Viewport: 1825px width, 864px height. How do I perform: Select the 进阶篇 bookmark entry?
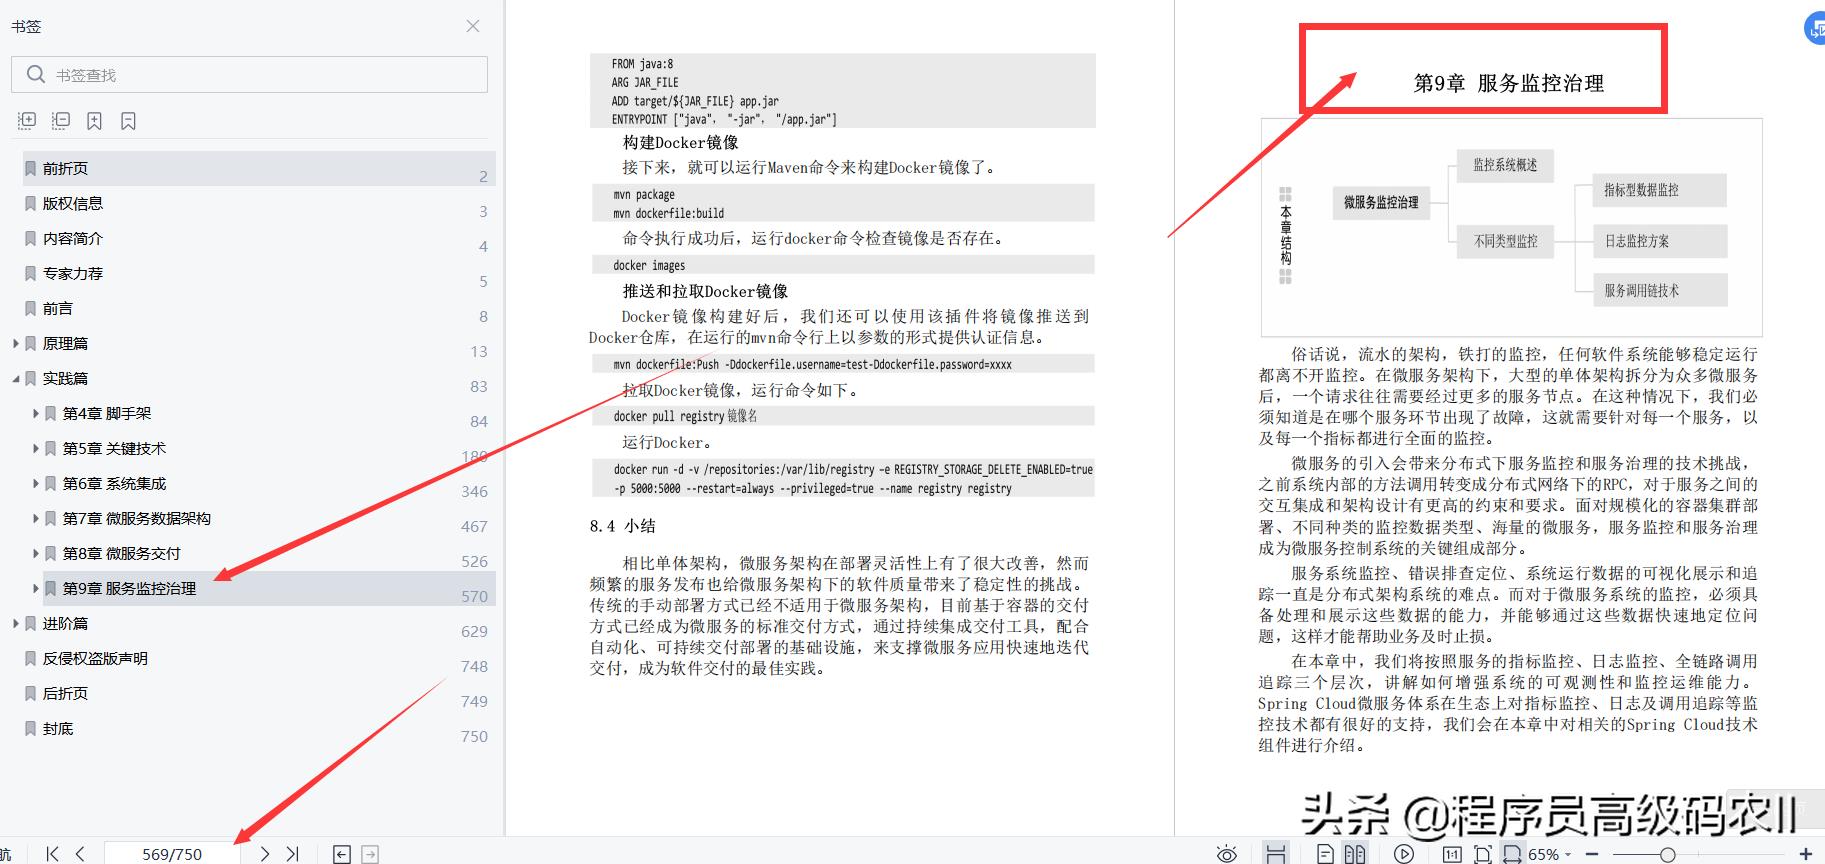[65, 623]
